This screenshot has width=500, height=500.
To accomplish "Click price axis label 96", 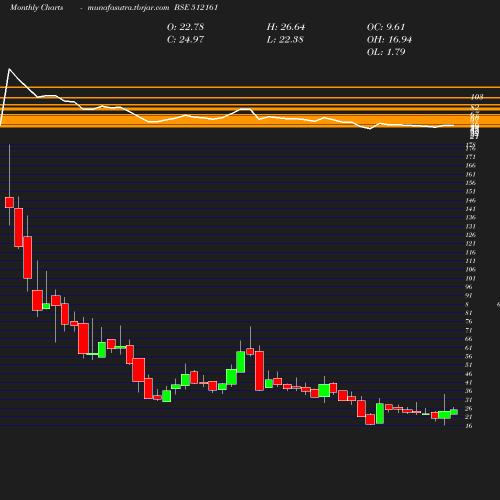I will (469, 287).
